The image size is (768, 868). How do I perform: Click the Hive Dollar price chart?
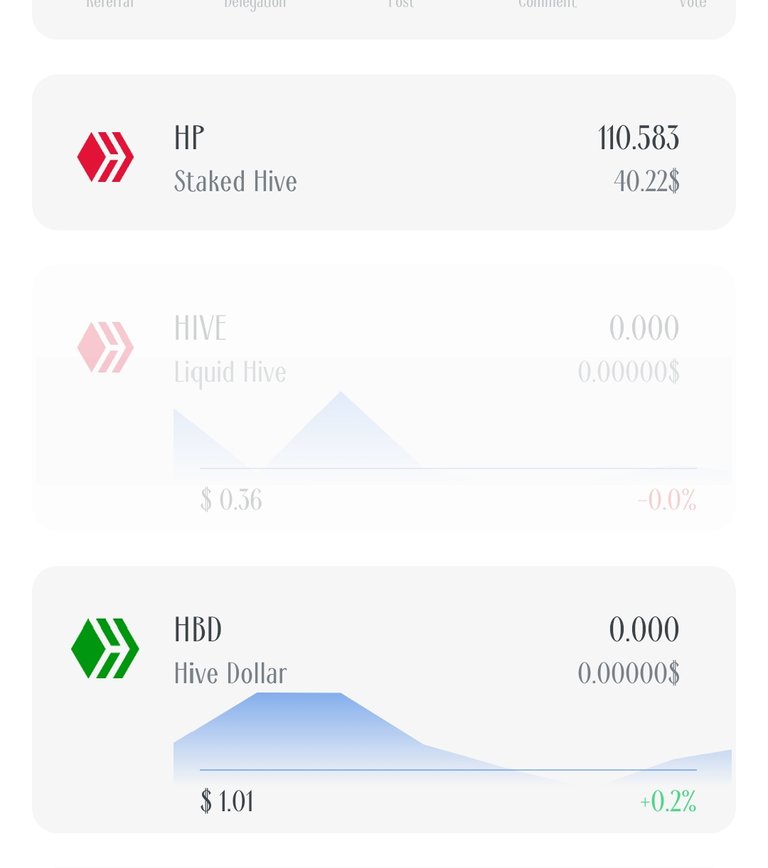(452, 736)
